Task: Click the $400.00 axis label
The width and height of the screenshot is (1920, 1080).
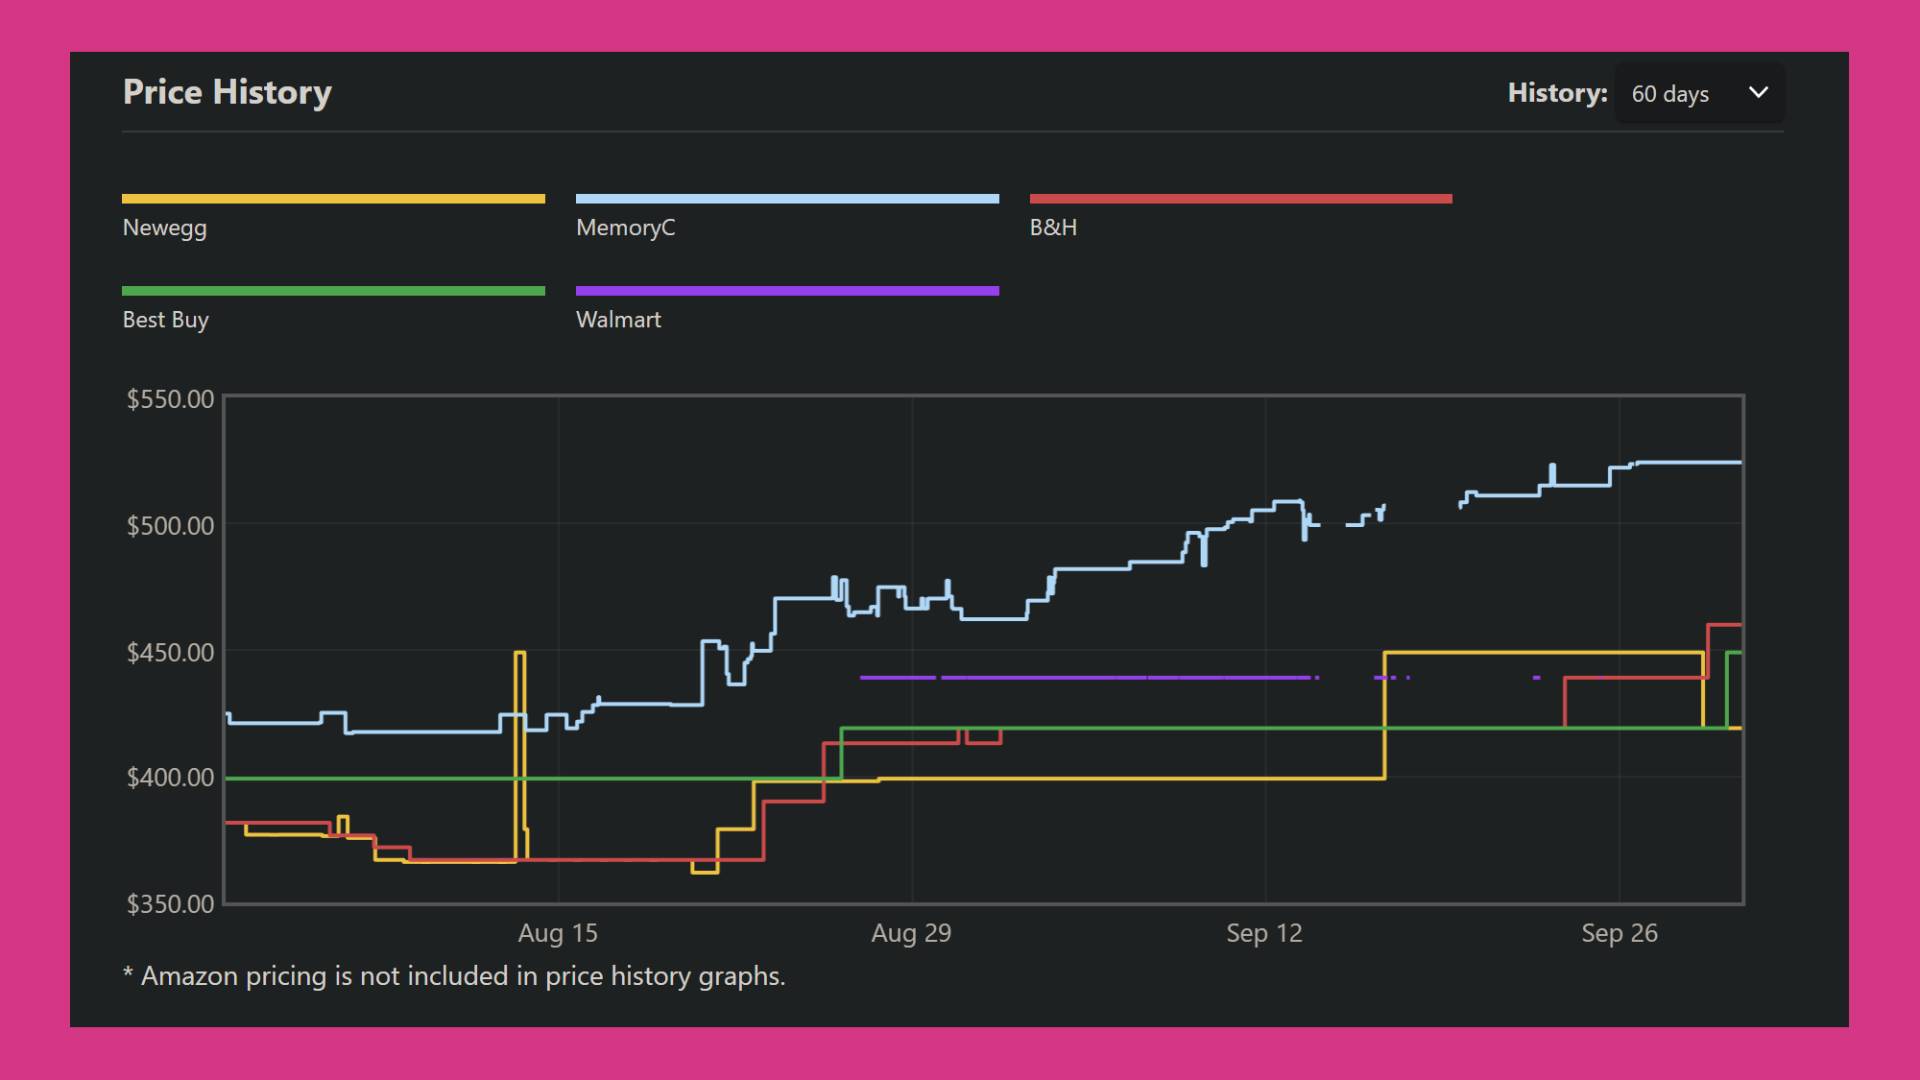Action: pyautogui.click(x=170, y=777)
